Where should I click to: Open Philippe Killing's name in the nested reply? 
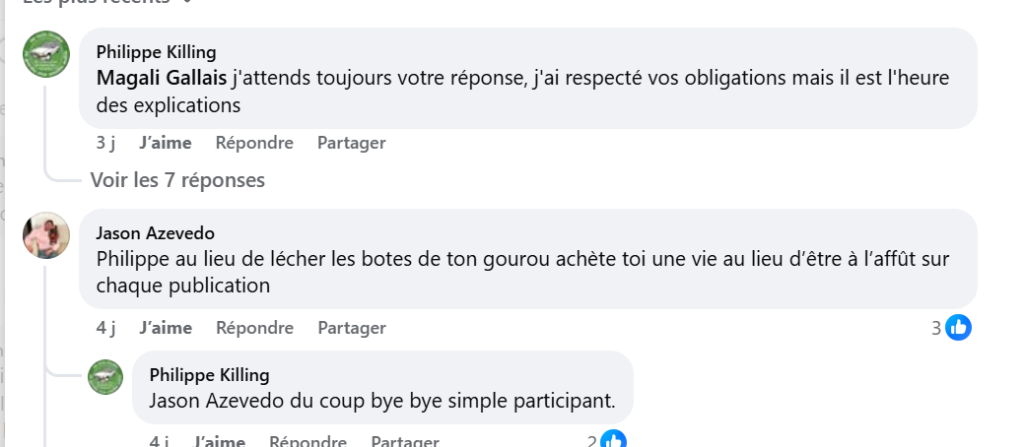coord(209,375)
